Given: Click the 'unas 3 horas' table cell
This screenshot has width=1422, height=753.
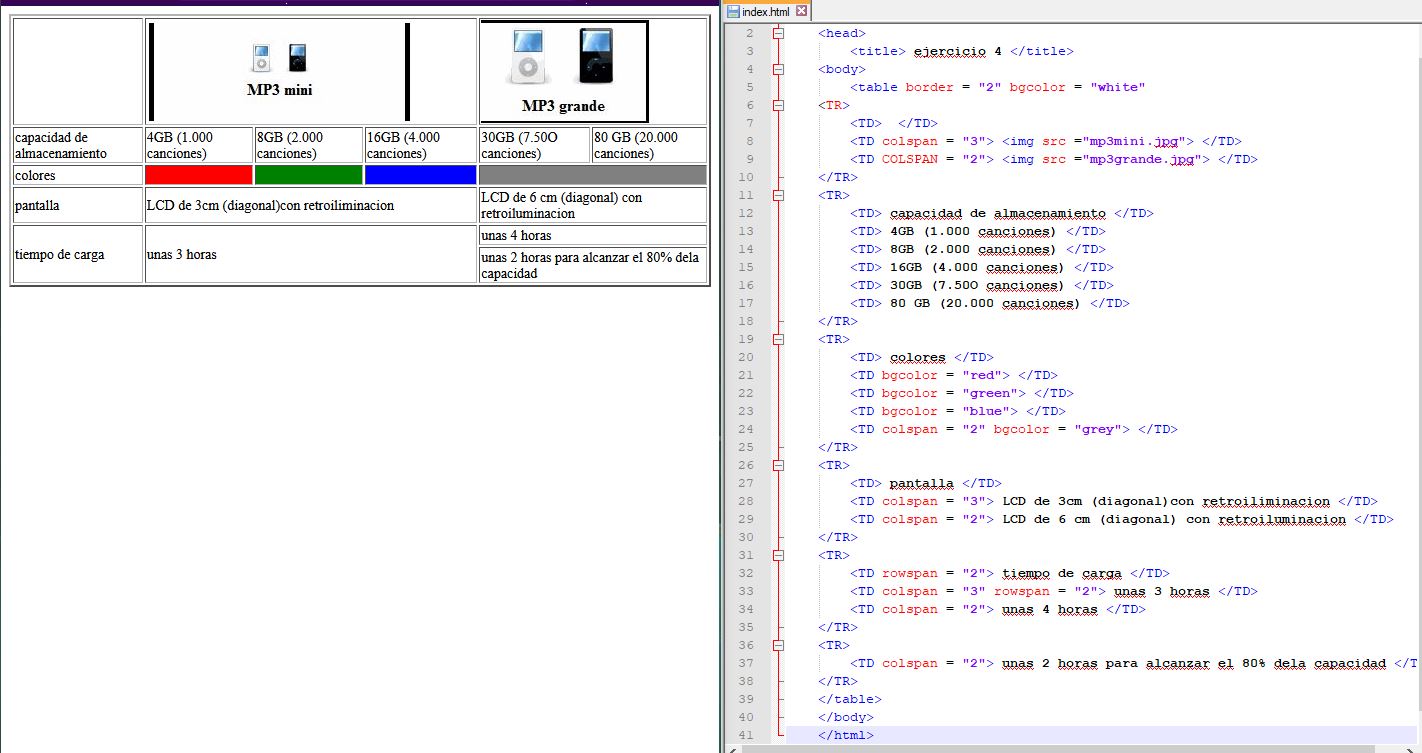Looking at the screenshot, I should [x=310, y=254].
